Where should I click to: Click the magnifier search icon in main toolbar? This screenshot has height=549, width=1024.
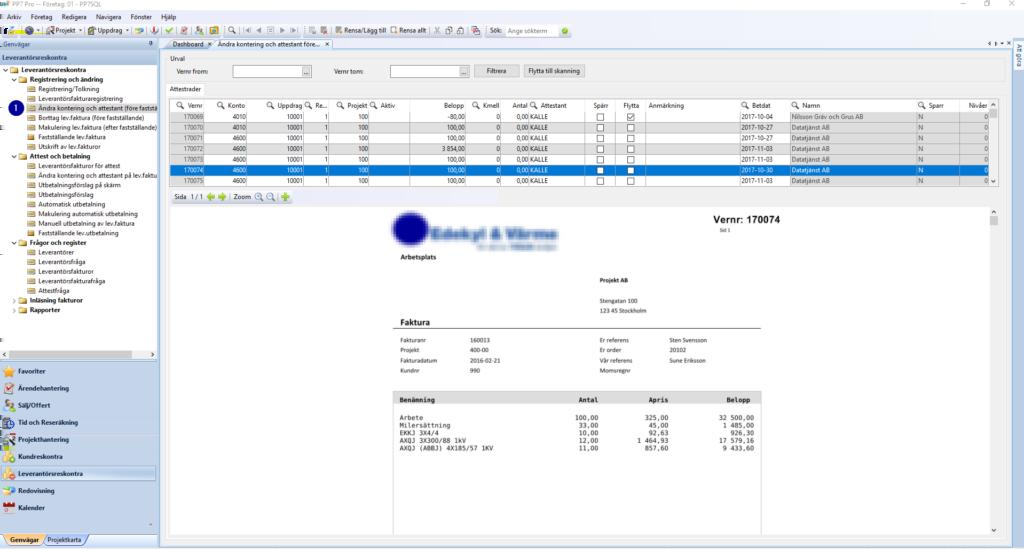pos(232,30)
